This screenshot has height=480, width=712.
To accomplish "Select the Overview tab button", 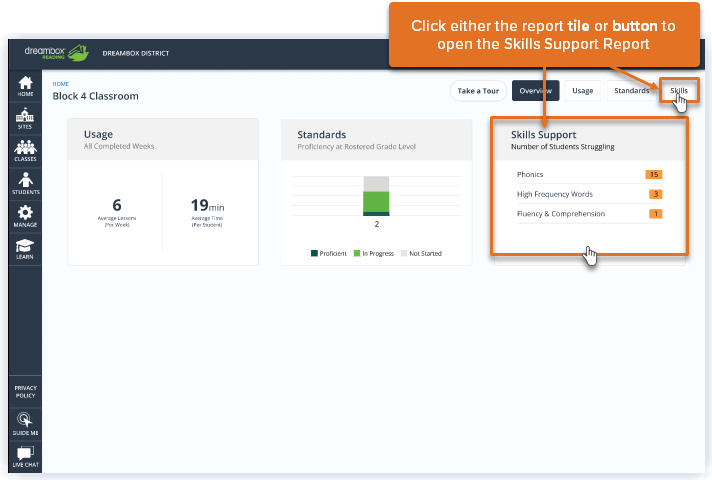I will click(x=536, y=91).
